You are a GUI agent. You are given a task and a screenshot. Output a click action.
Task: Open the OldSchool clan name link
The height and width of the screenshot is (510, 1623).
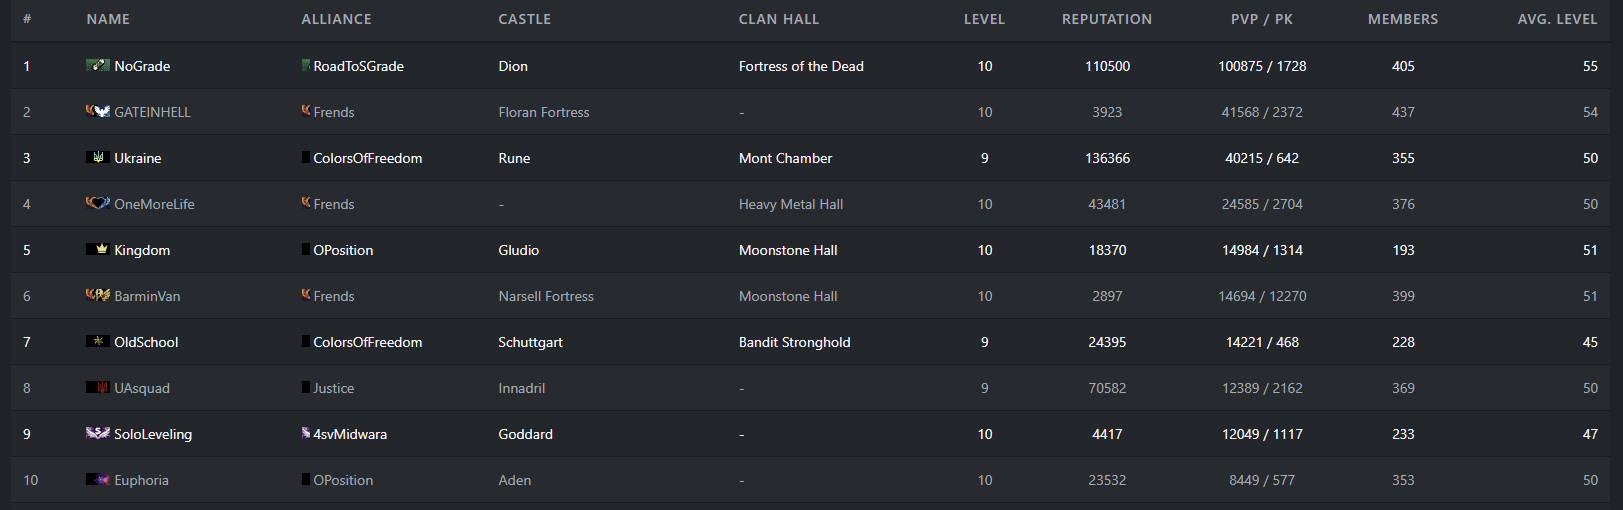click(x=146, y=342)
